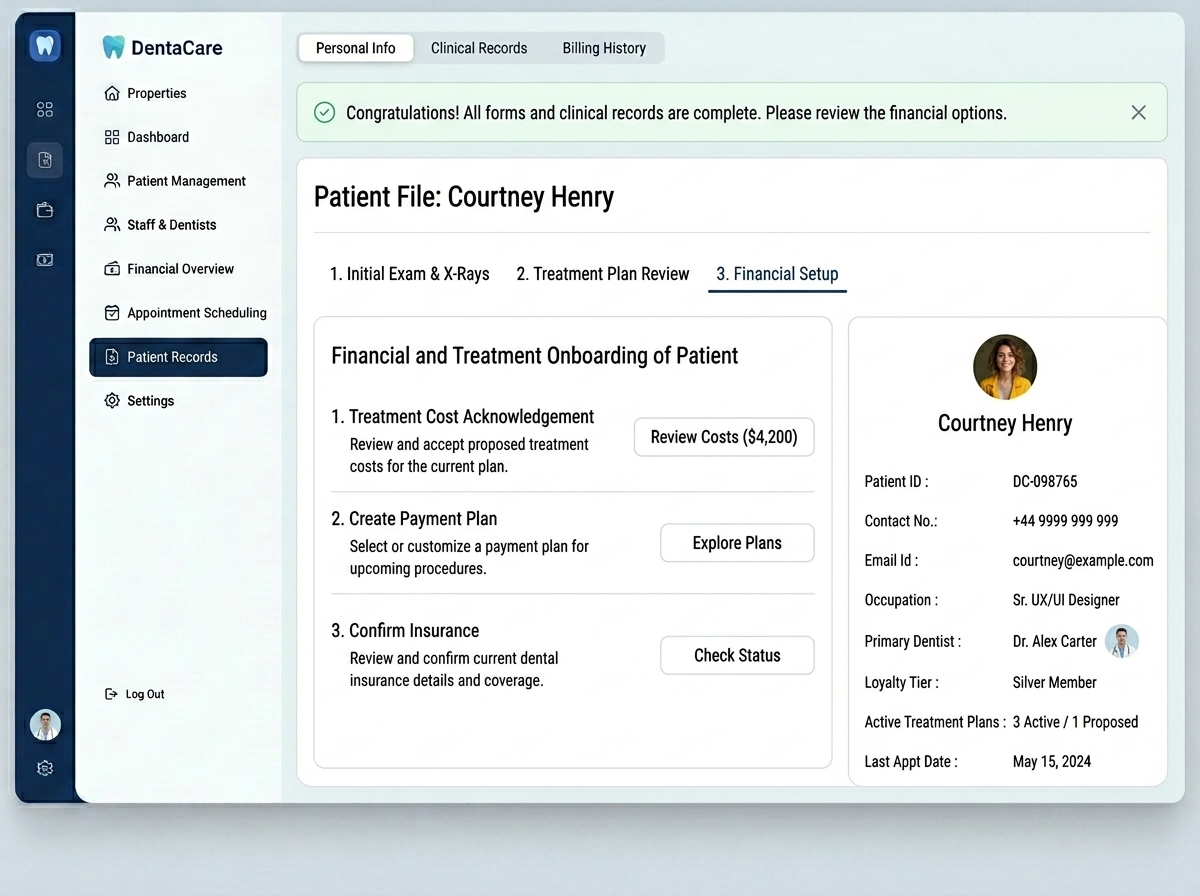
Task: Click the Confirm Insurance heading
Action: [x=405, y=631]
